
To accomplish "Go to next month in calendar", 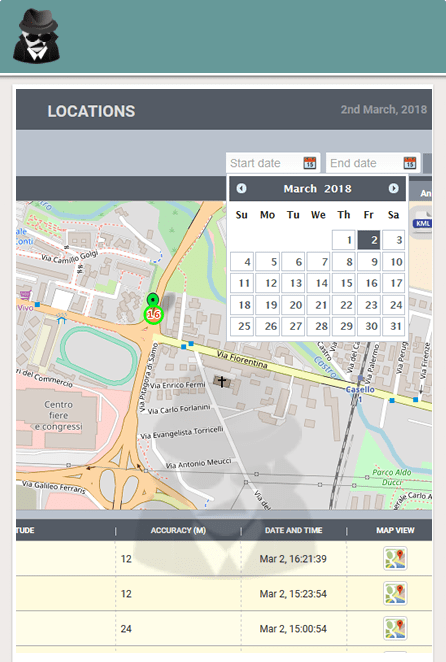I will click(393, 188).
